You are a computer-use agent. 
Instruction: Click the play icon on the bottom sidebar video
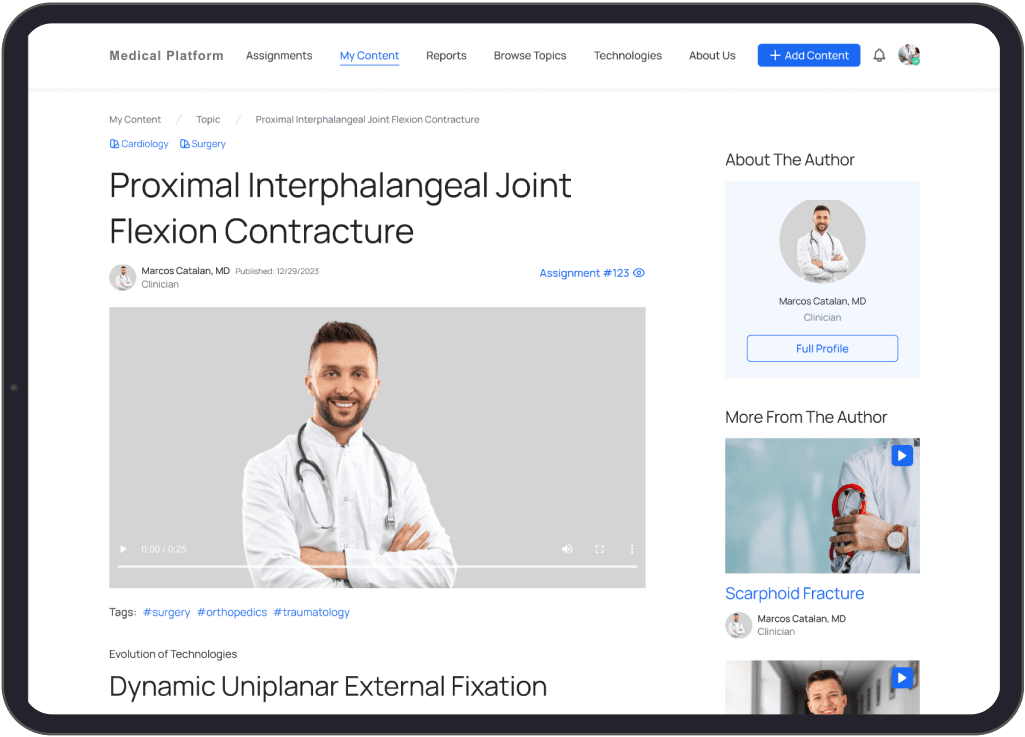click(x=902, y=677)
